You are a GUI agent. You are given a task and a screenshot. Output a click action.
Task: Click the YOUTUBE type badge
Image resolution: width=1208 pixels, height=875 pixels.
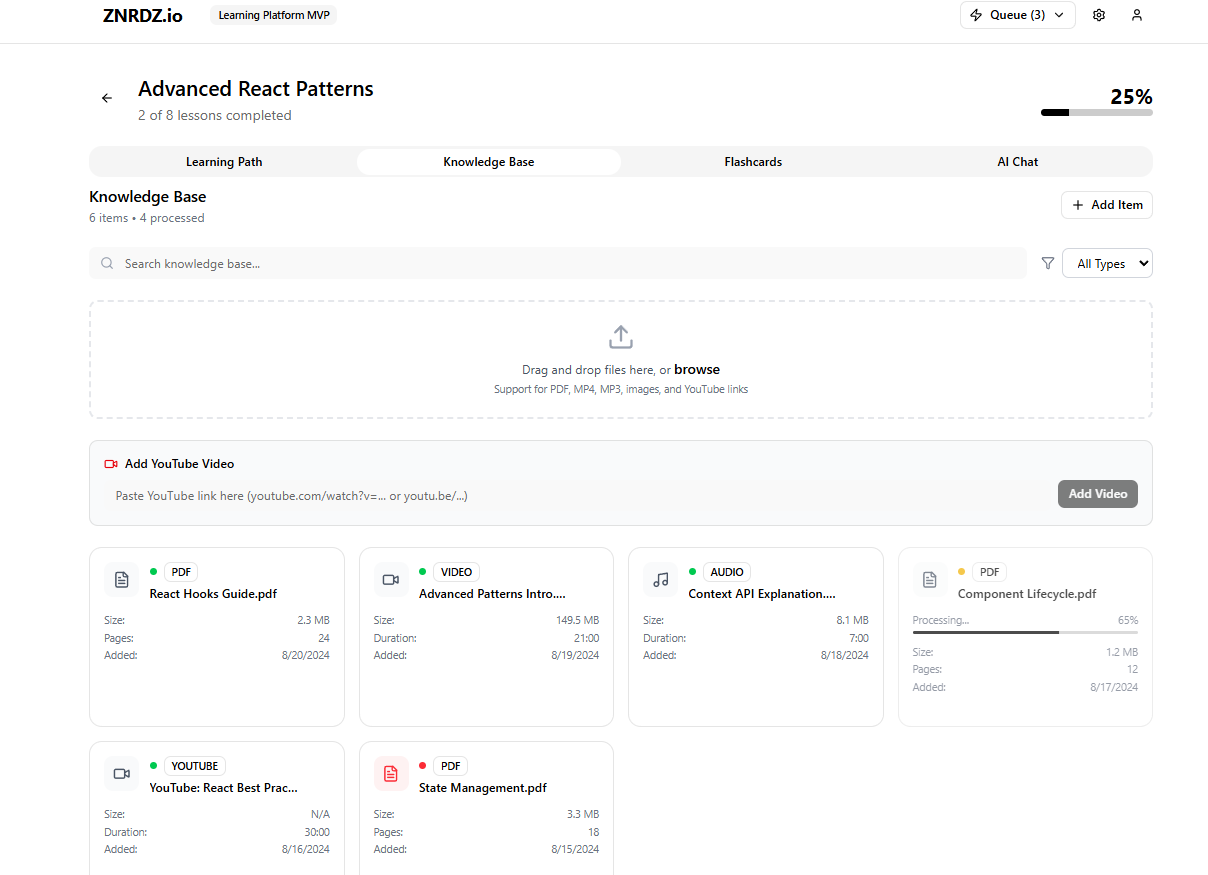click(x=195, y=766)
